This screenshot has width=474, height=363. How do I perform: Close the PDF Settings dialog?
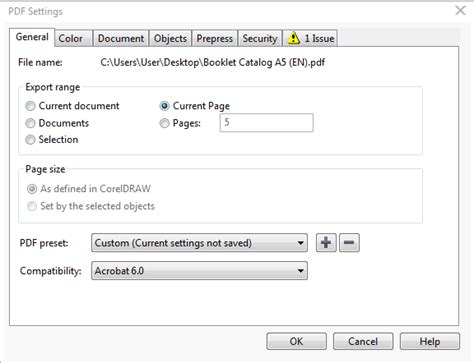(x=460, y=11)
